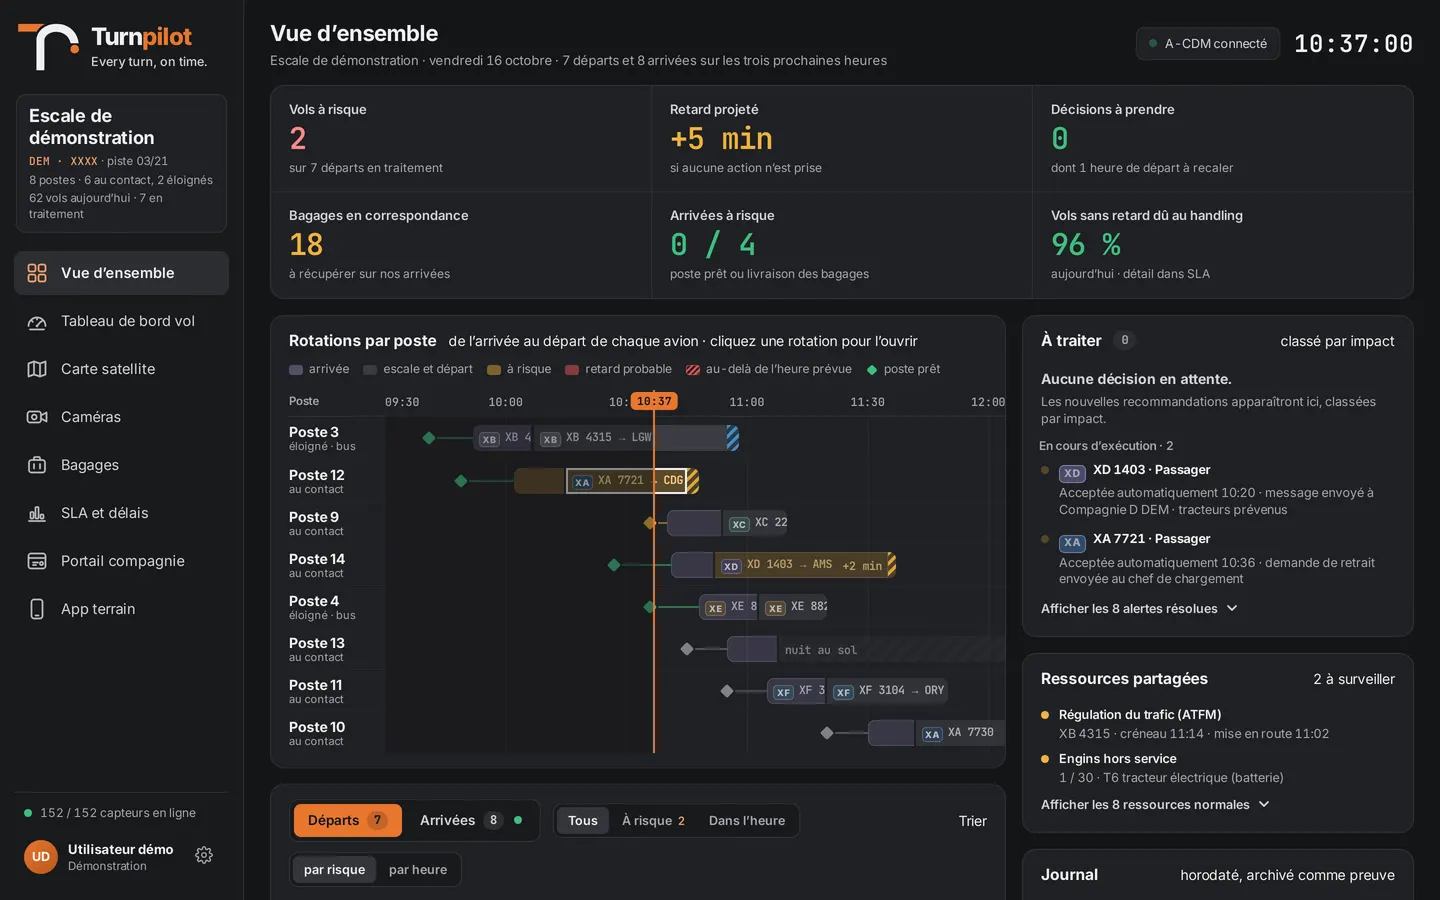Open Régulation du trafic (ATFM) resource
Viewport: 1440px width, 900px height.
point(1217,724)
